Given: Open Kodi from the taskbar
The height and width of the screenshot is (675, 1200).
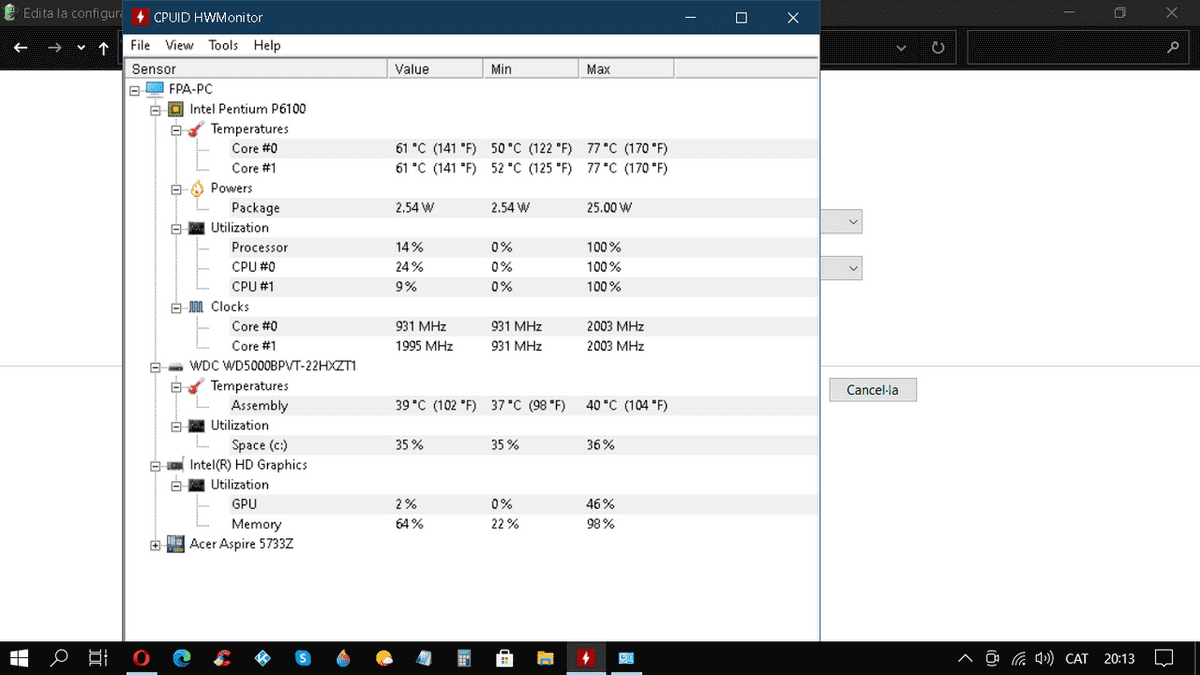Looking at the screenshot, I should click(x=263, y=658).
